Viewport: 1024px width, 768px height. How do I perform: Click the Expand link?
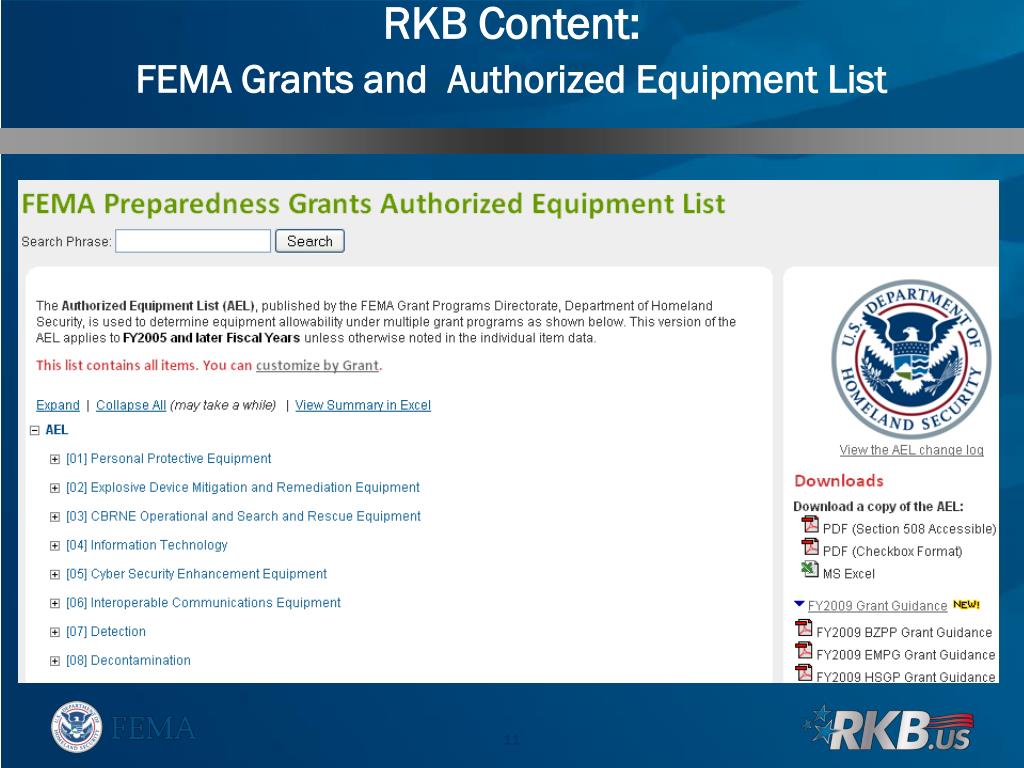click(57, 405)
